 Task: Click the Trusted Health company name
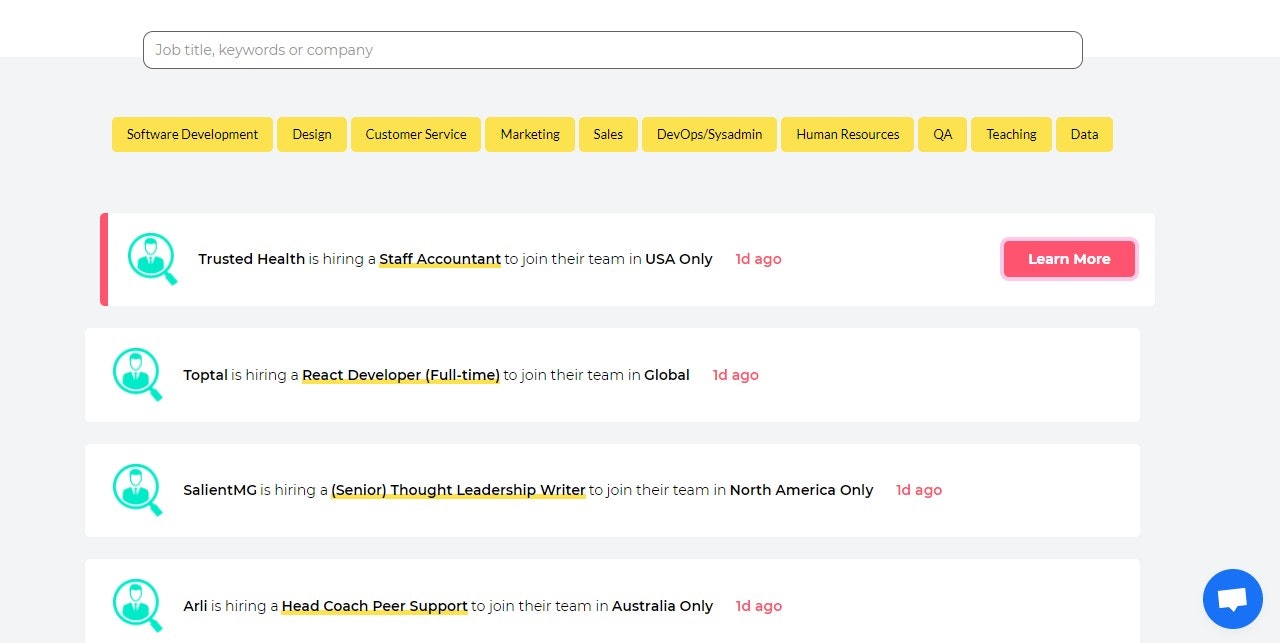tap(252, 259)
